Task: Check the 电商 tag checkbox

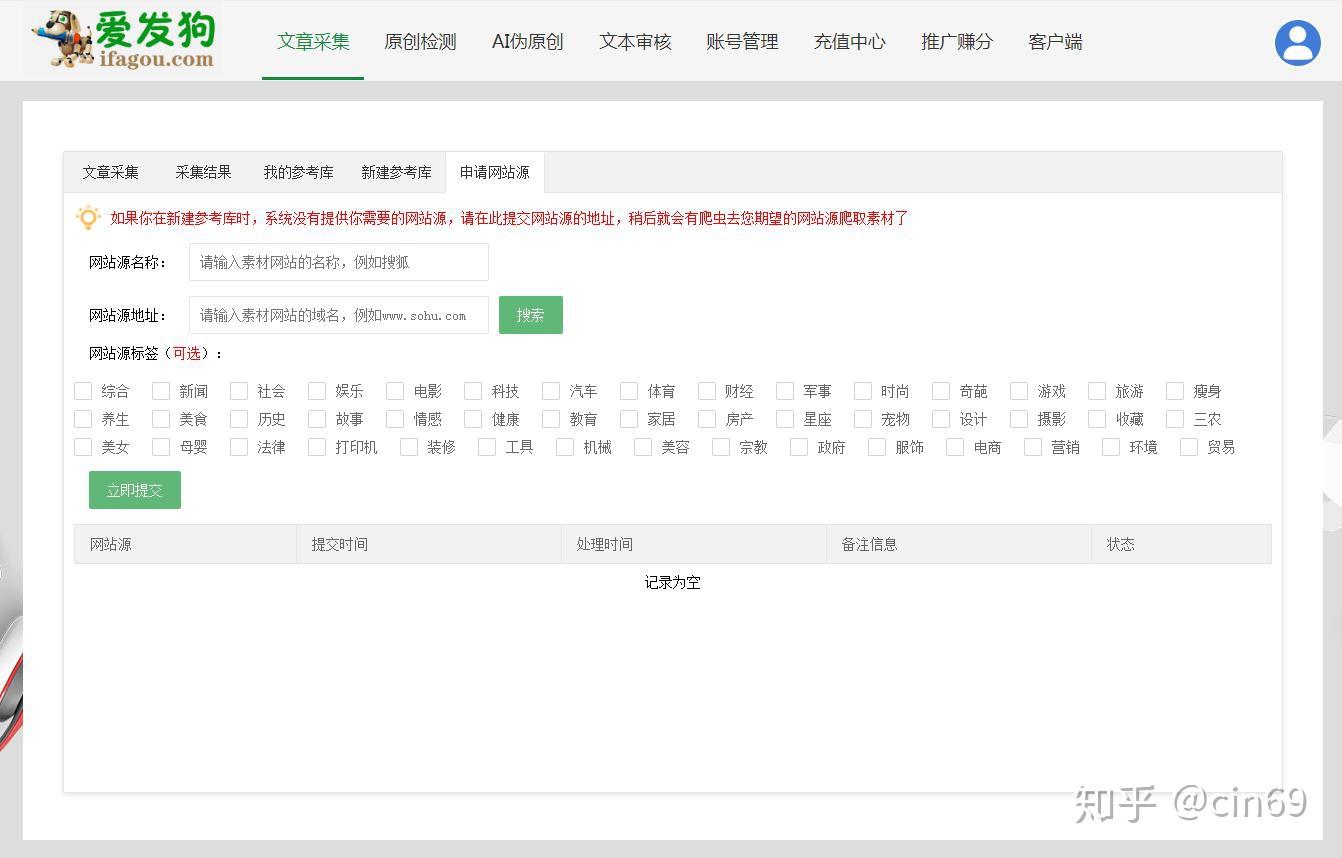Action: tap(955, 447)
